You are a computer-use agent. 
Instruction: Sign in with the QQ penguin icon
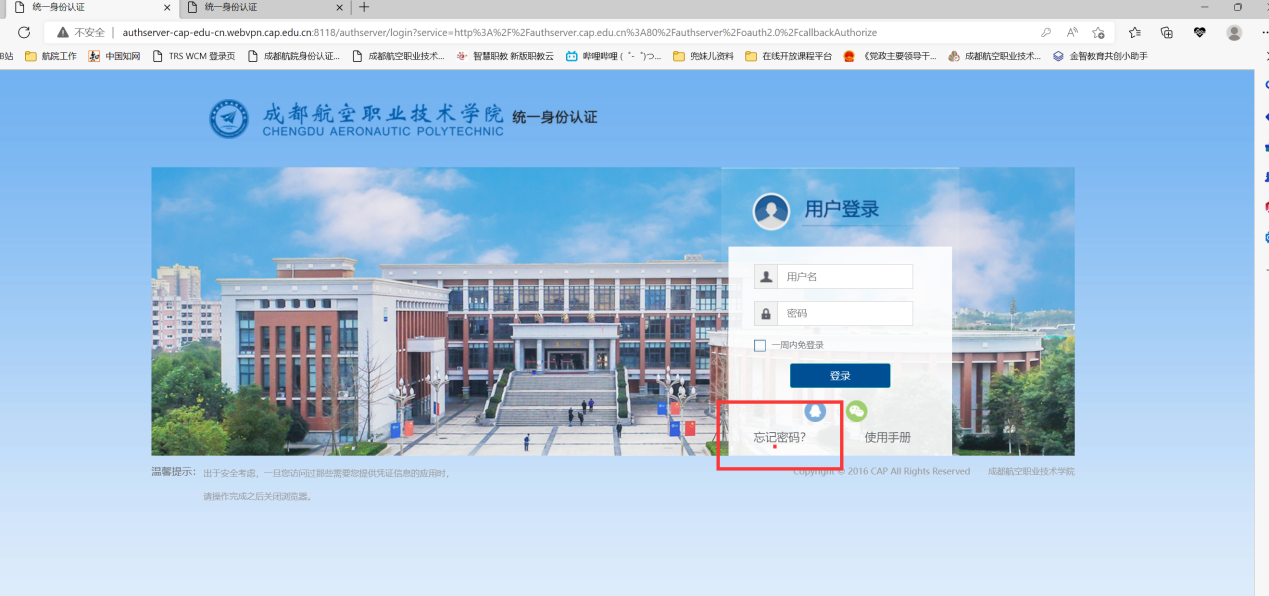click(x=815, y=411)
